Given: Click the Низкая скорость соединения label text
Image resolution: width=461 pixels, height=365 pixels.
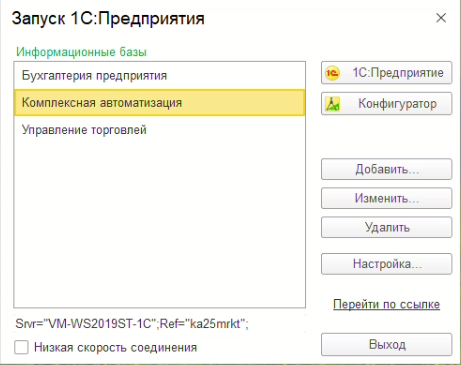Looking at the screenshot, I should (115, 347).
